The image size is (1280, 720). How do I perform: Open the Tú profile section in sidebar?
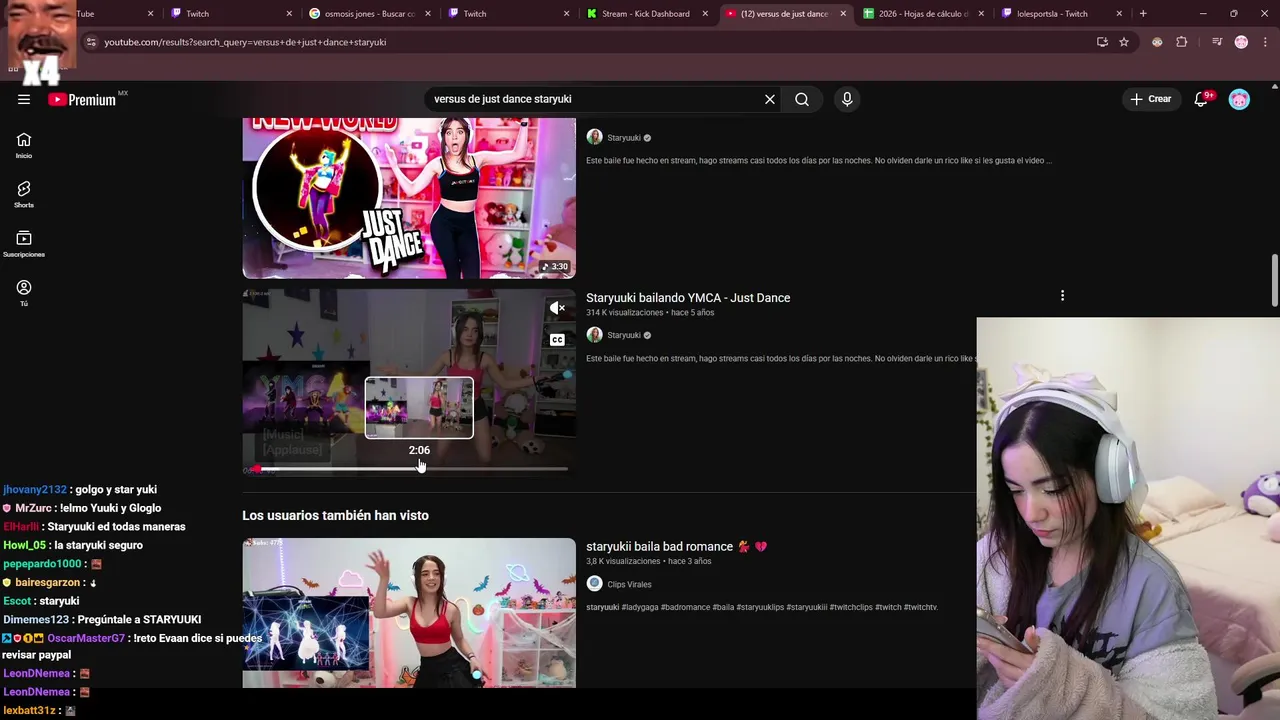click(x=24, y=293)
